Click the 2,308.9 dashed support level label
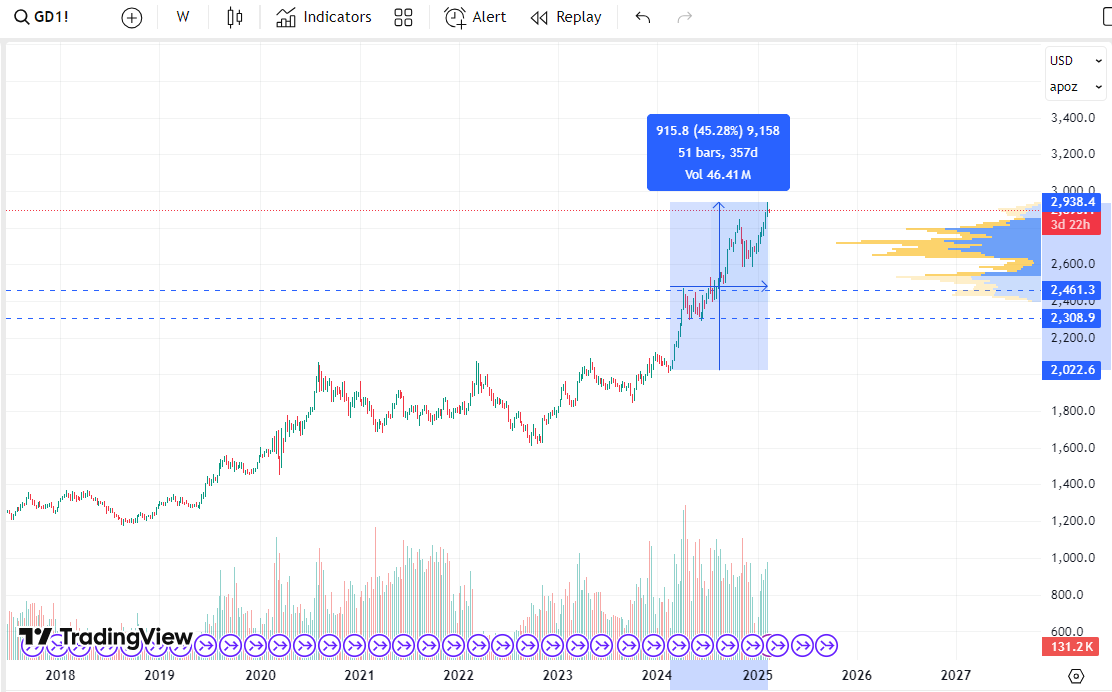The image size is (1112, 692). click(1071, 317)
